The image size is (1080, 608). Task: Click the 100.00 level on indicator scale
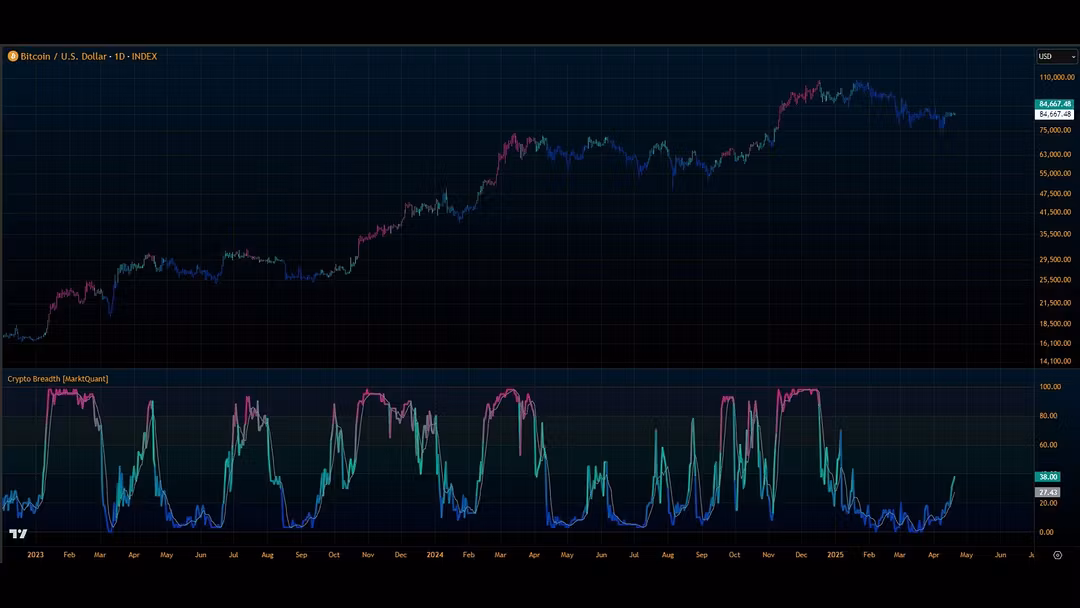click(x=1050, y=387)
